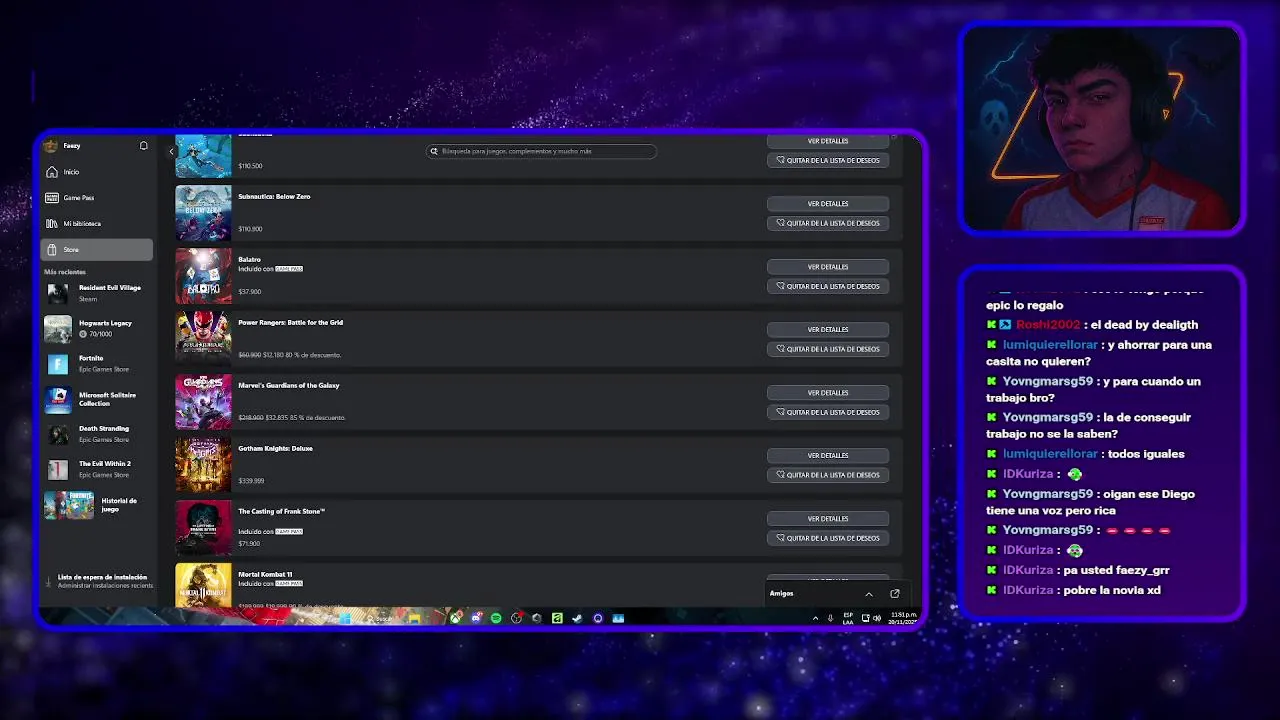Click chat message 'pobre la novia xd'
Image resolution: width=1280 pixels, height=720 pixels.
[x=1114, y=590]
